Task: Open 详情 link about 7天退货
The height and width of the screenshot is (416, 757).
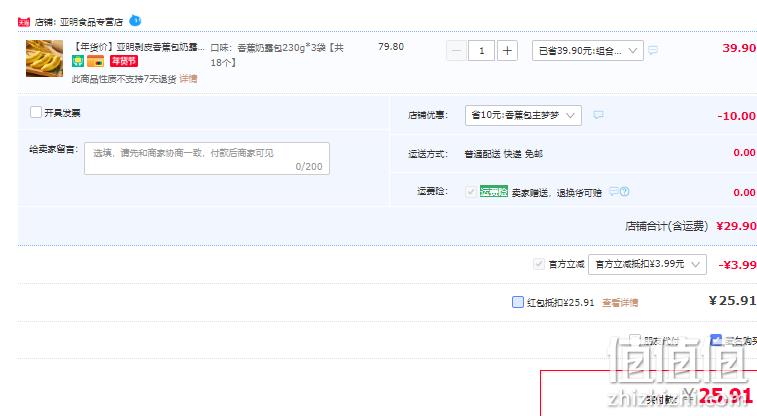Action: tap(188, 79)
